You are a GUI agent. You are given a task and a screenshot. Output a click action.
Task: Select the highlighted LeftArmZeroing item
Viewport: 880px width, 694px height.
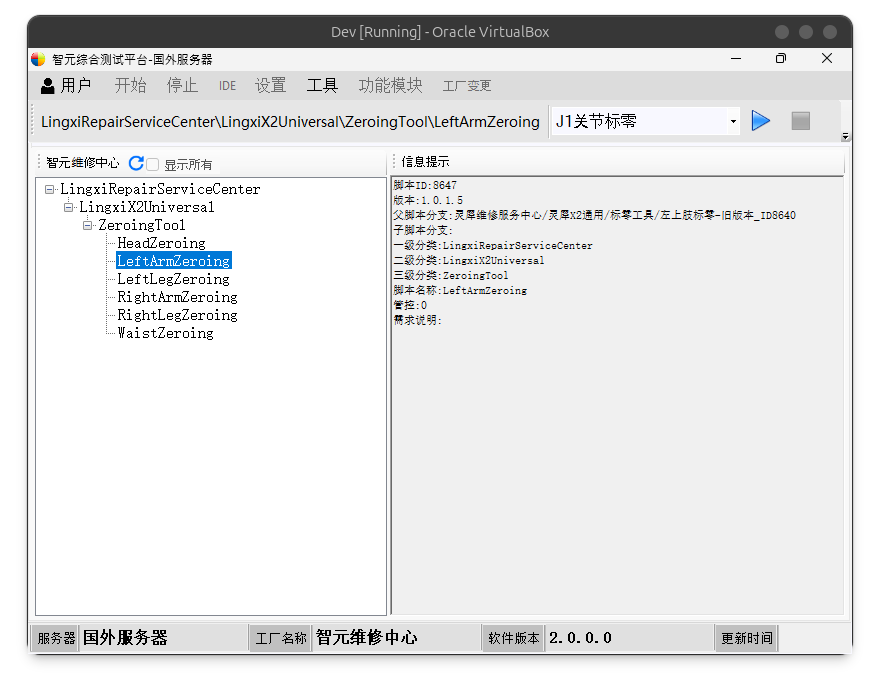click(174, 261)
